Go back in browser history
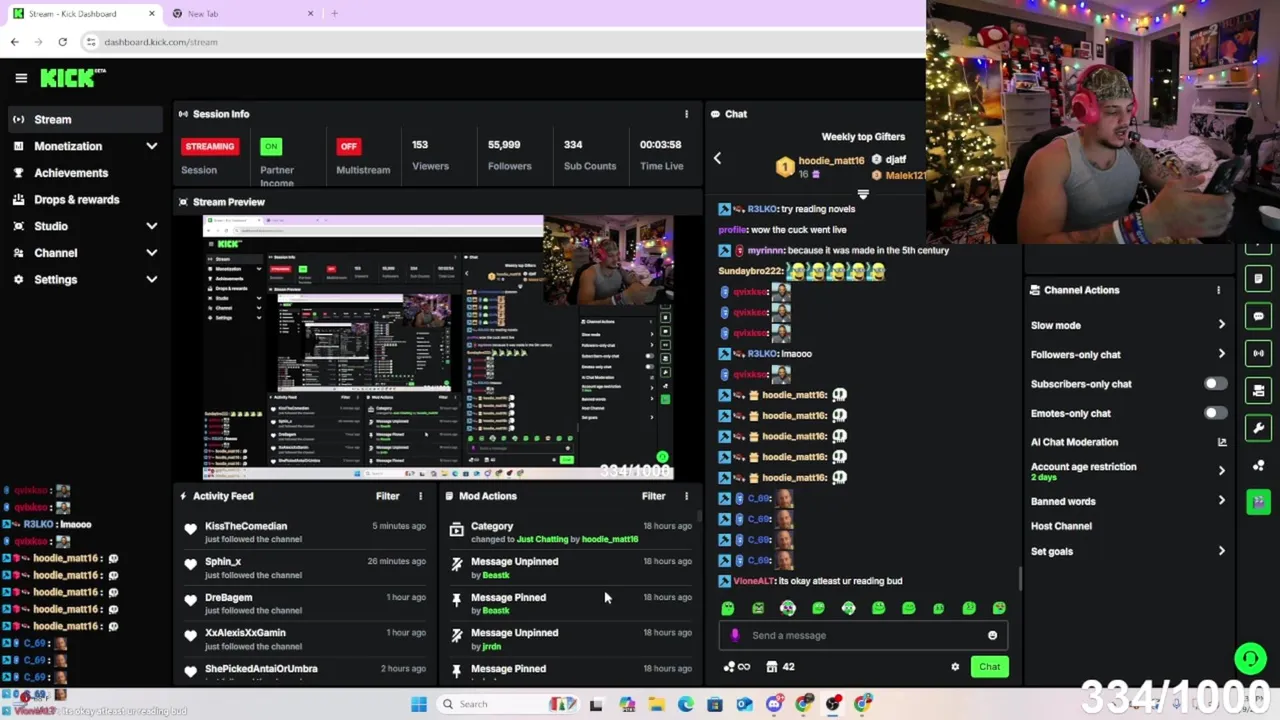 (14, 42)
